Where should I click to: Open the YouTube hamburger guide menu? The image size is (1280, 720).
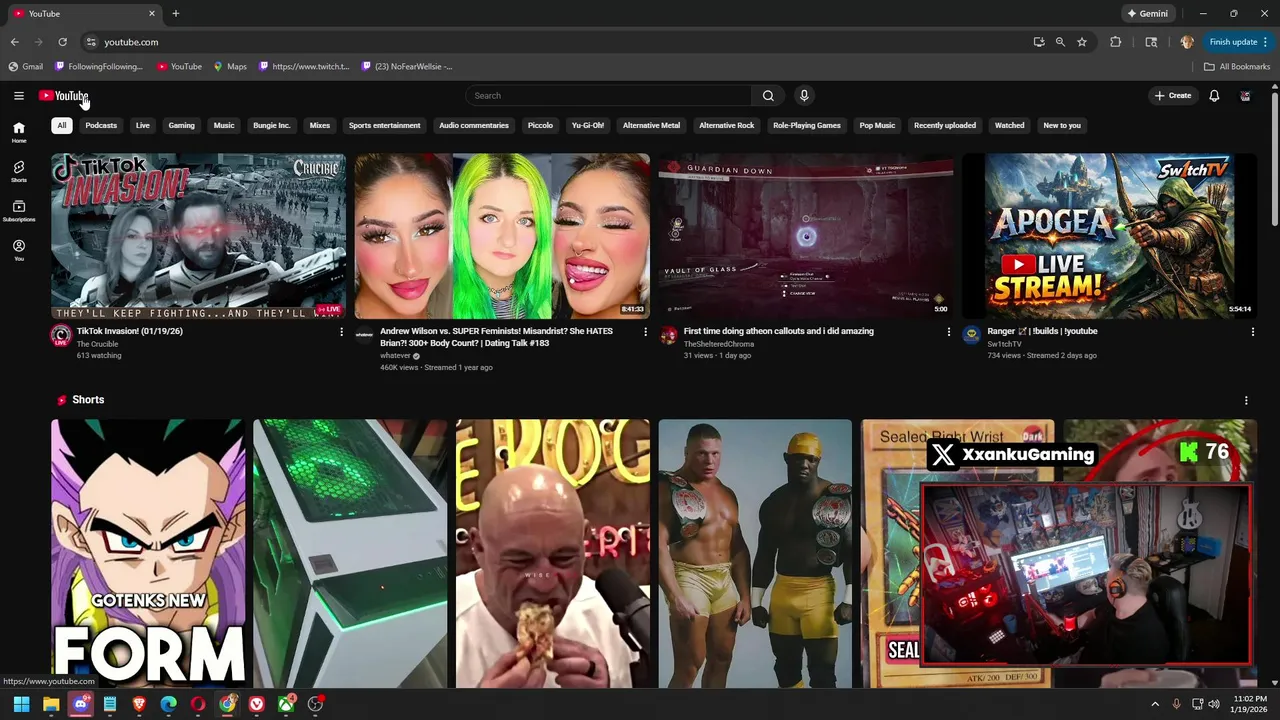tap(19, 96)
